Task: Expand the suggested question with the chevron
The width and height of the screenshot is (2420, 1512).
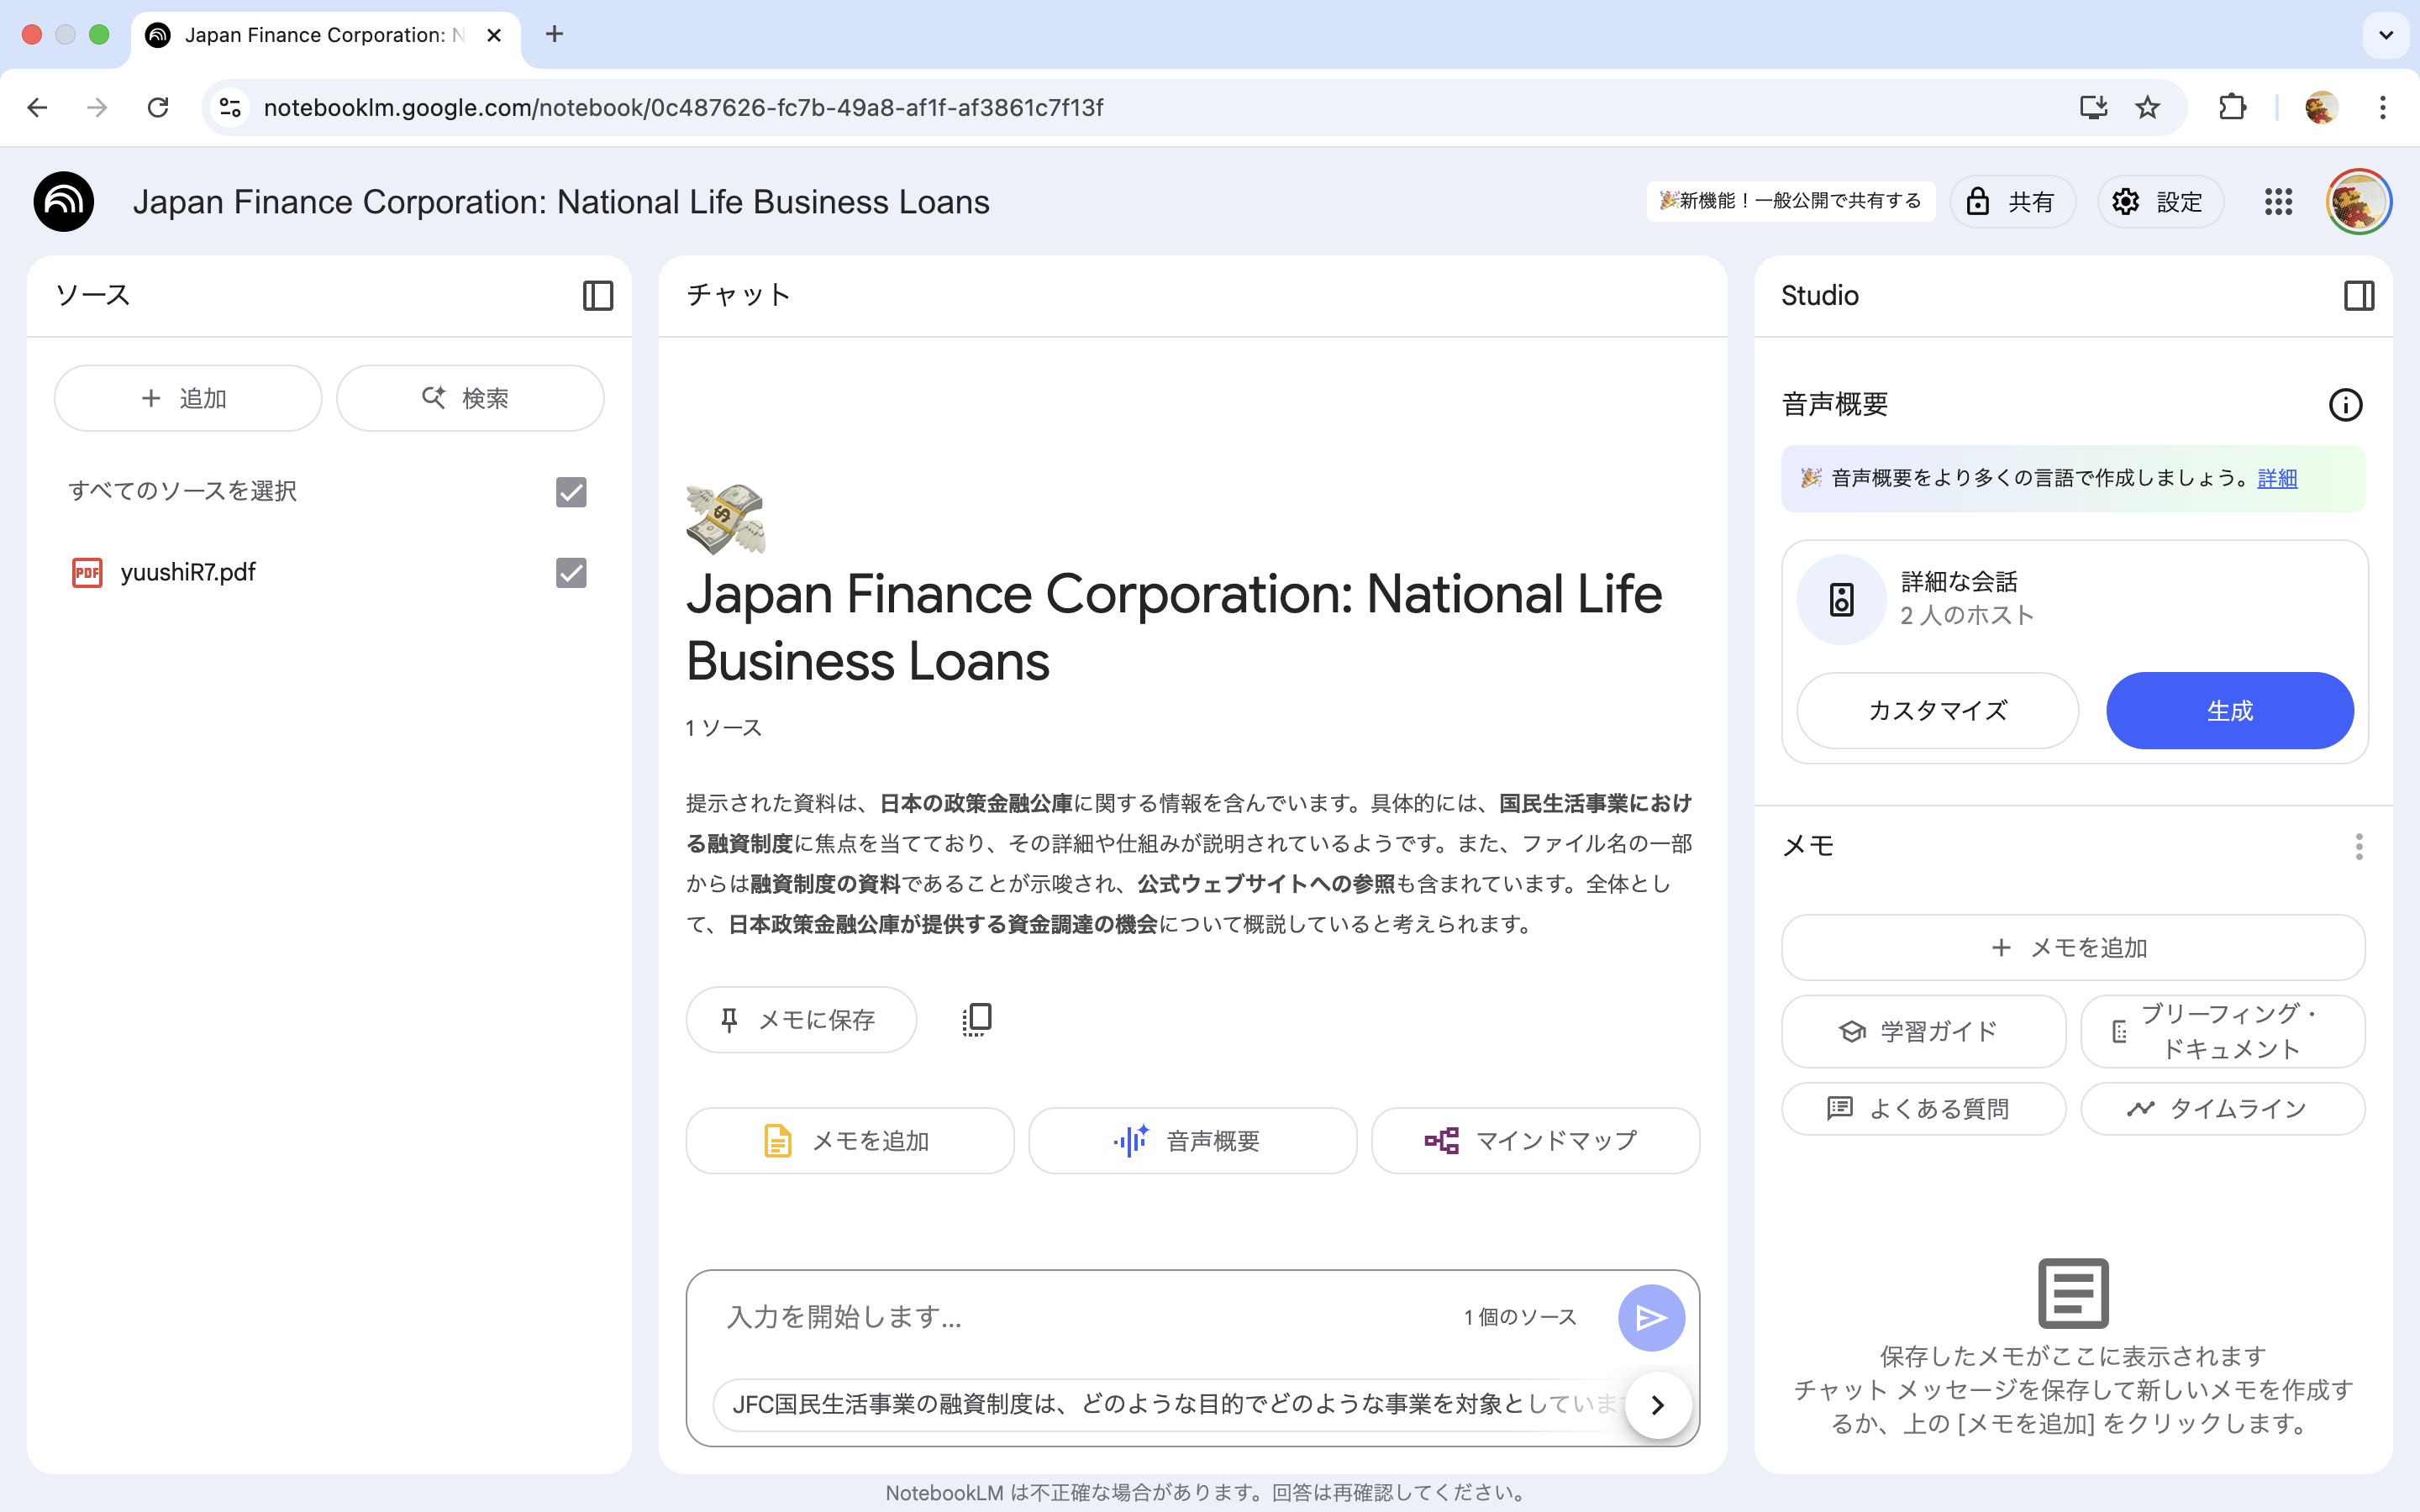Action: point(1658,1404)
